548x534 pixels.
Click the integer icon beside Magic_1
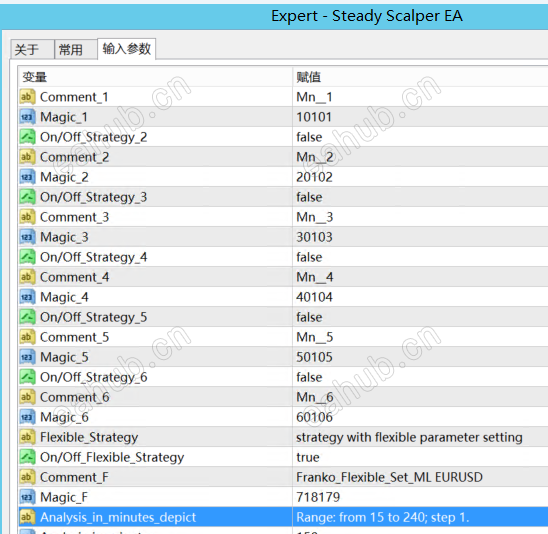click(27, 117)
